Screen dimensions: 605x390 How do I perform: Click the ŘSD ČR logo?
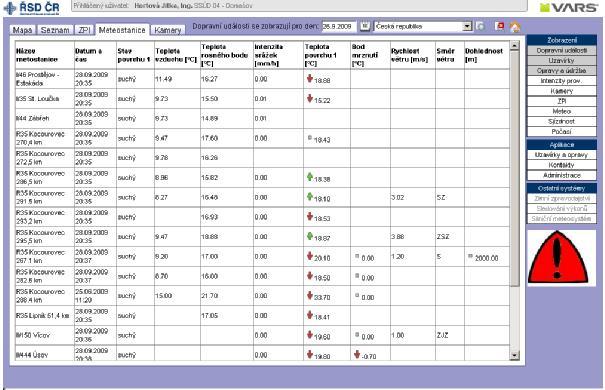tap(32, 8)
